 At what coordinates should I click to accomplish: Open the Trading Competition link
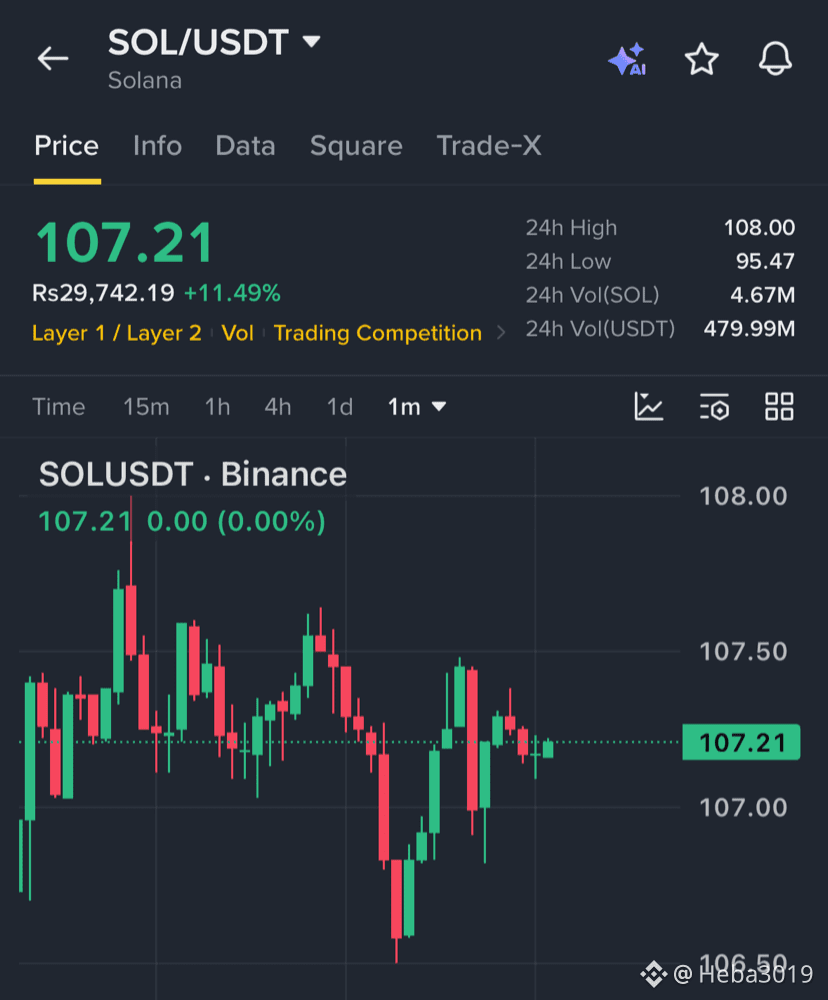pos(378,333)
